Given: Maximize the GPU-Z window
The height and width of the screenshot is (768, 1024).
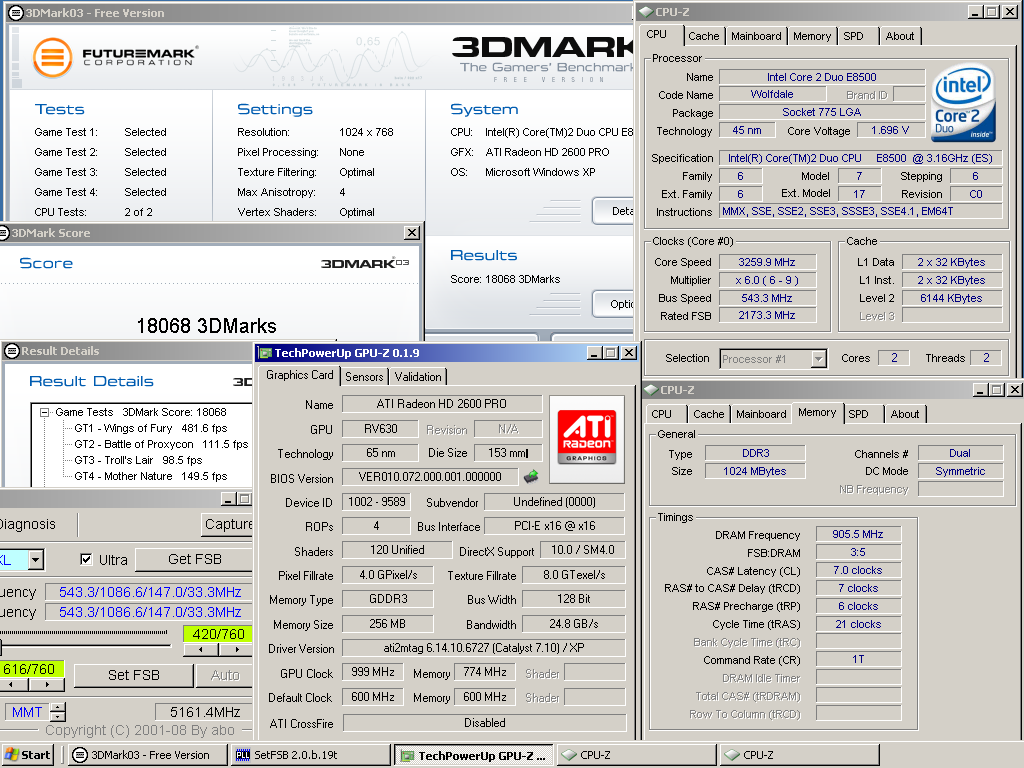Looking at the screenshot, I should click(x=611, y=353).
